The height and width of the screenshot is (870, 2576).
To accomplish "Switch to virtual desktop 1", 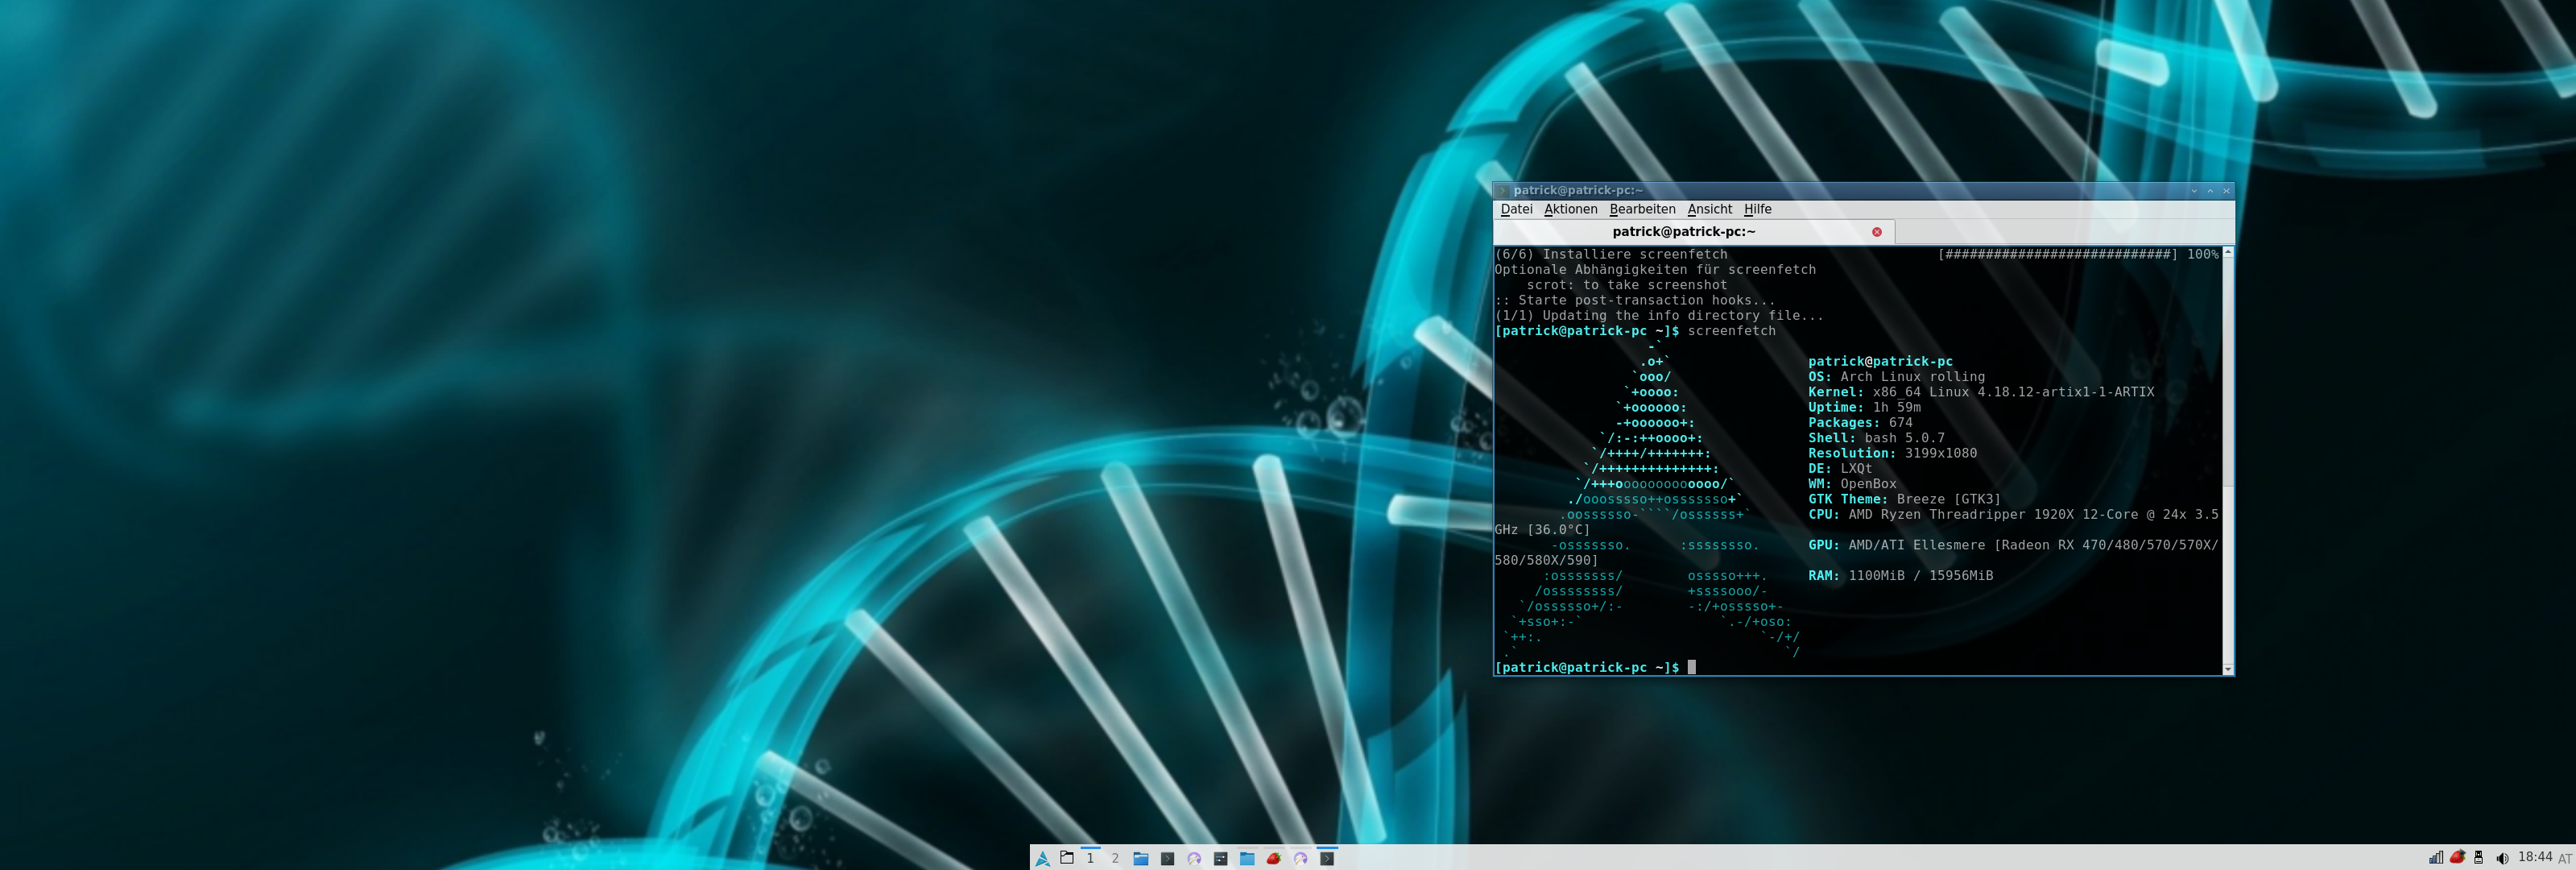I will pyautogui.click(x=1090, y=859).
